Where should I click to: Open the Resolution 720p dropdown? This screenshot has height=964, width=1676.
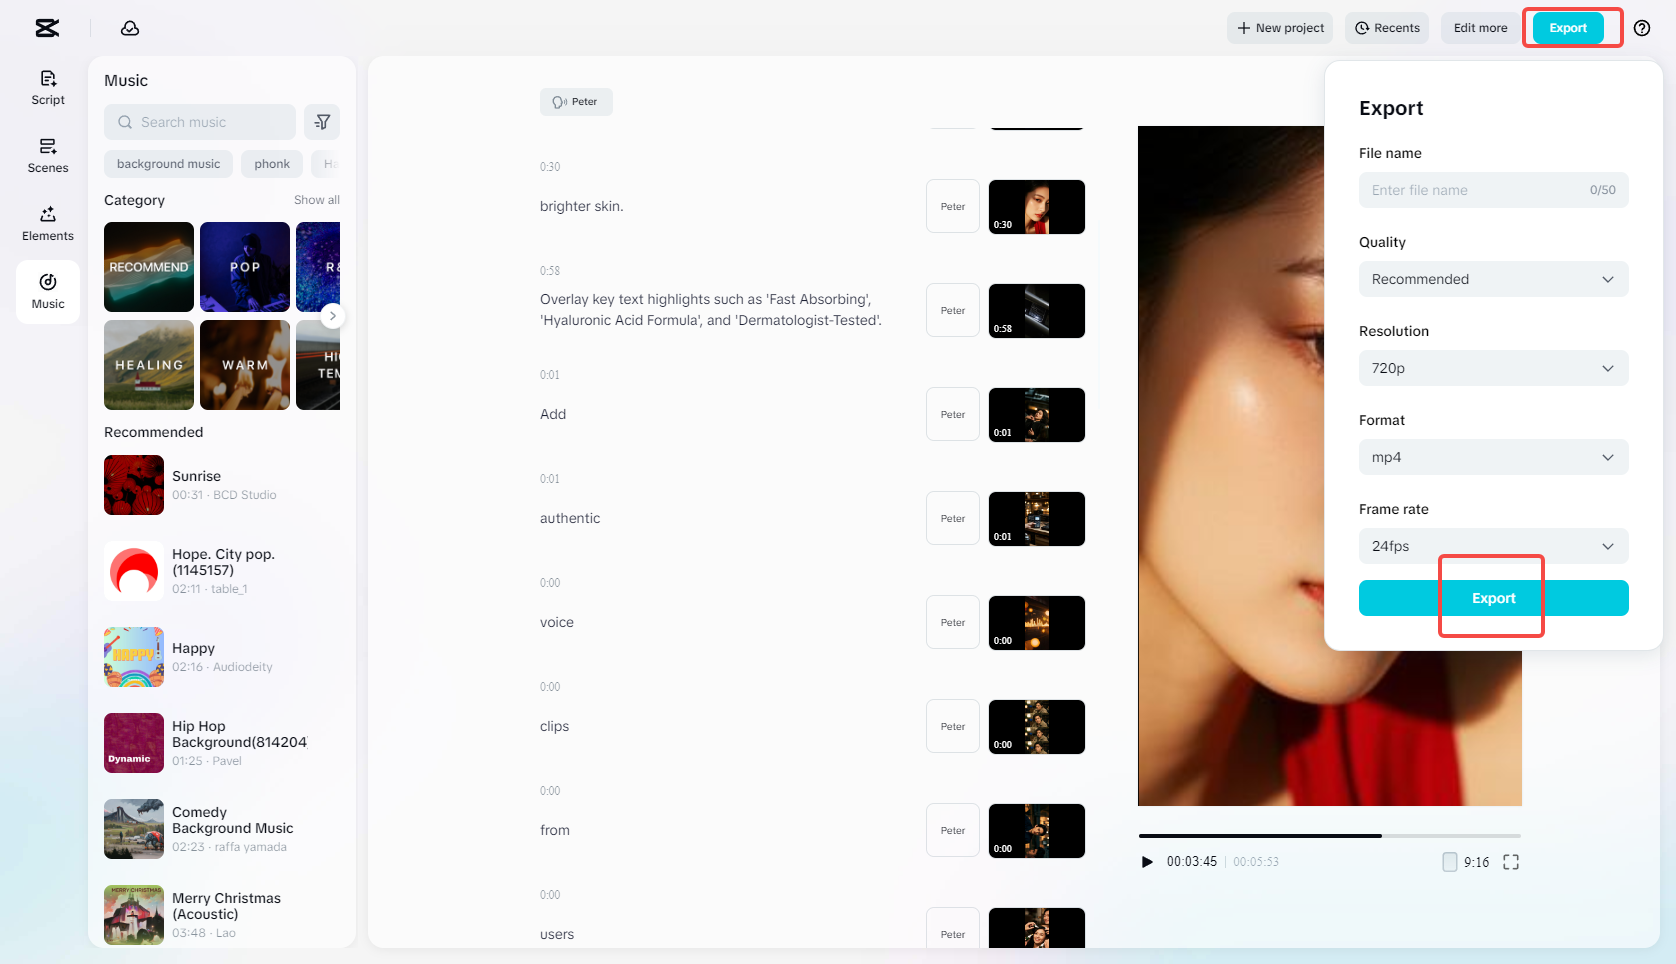(1493, 368)
